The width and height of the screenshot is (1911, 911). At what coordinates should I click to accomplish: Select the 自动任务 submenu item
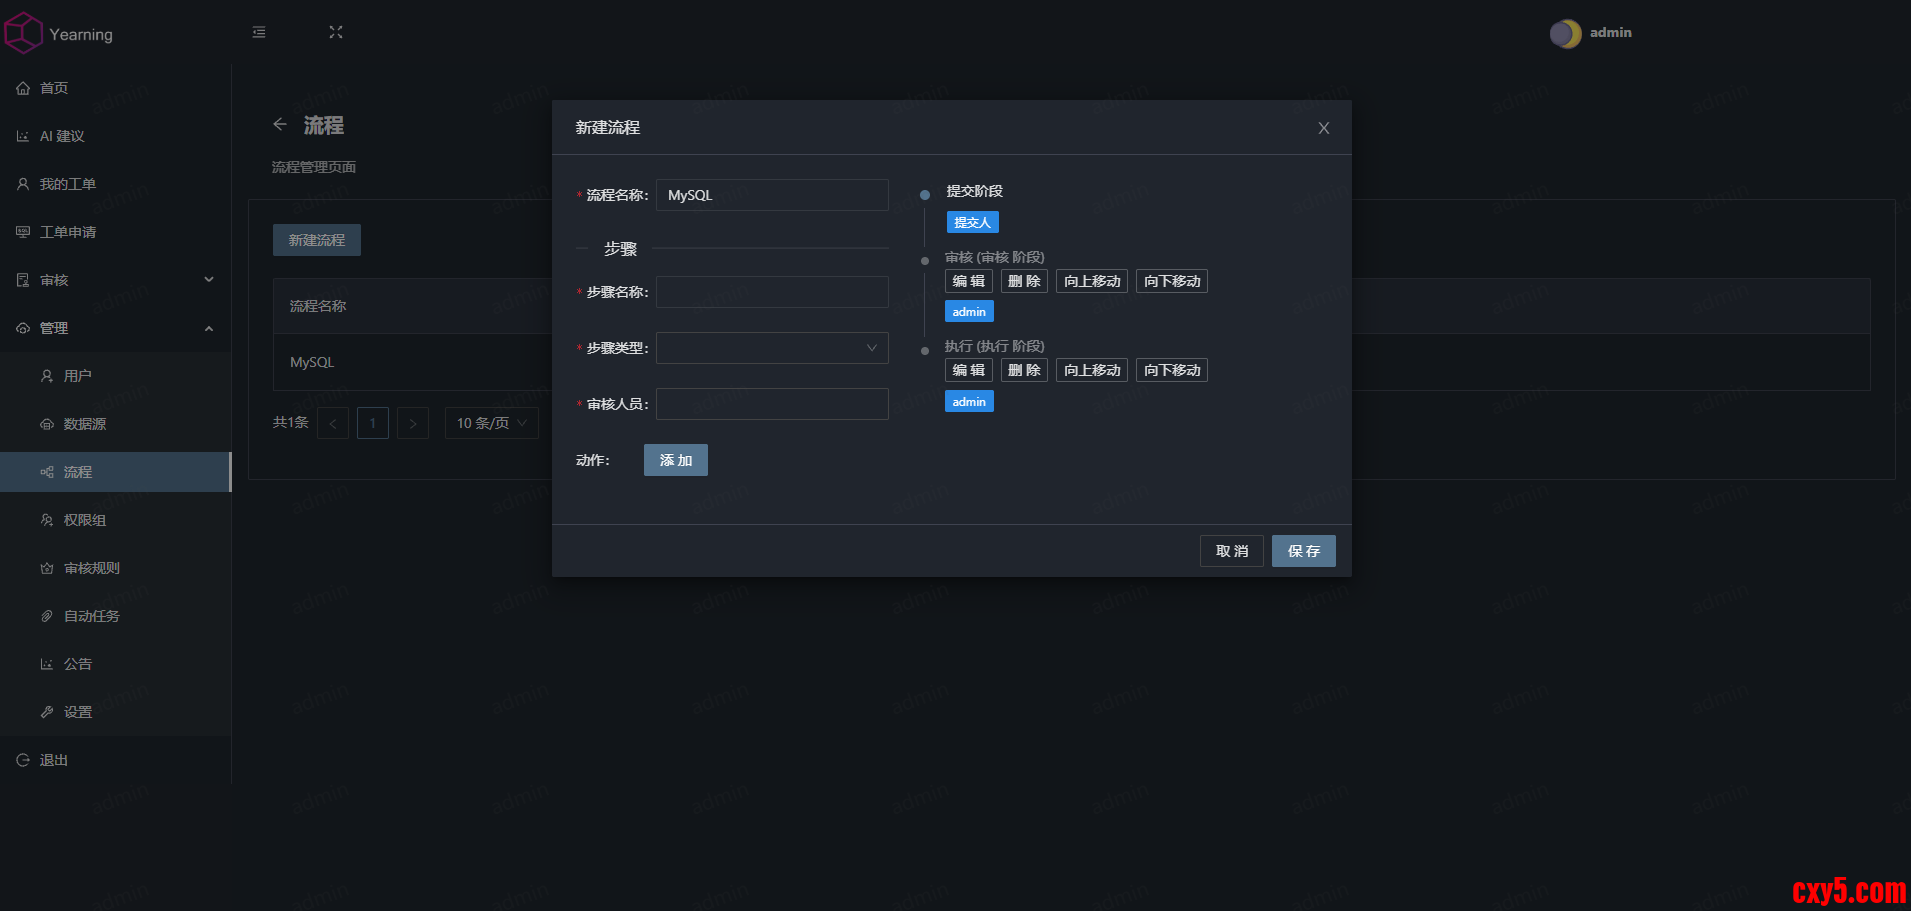(116, 616)
